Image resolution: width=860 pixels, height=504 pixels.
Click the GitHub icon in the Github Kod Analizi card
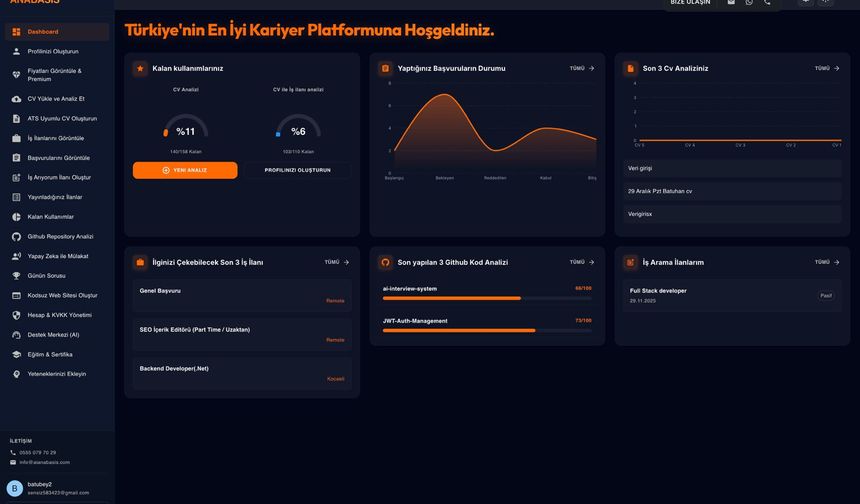click(385, 262)
